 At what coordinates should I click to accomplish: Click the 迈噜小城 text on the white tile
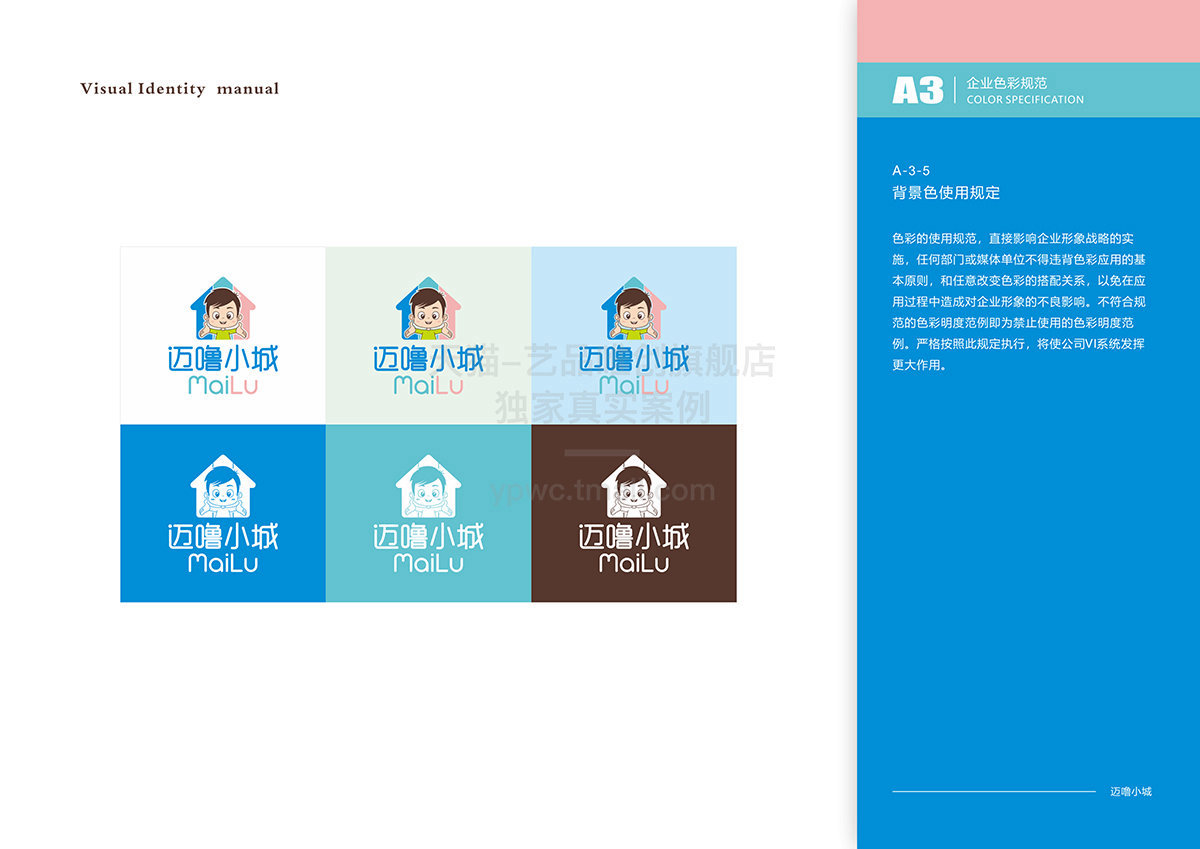click(x=223, y=360)
